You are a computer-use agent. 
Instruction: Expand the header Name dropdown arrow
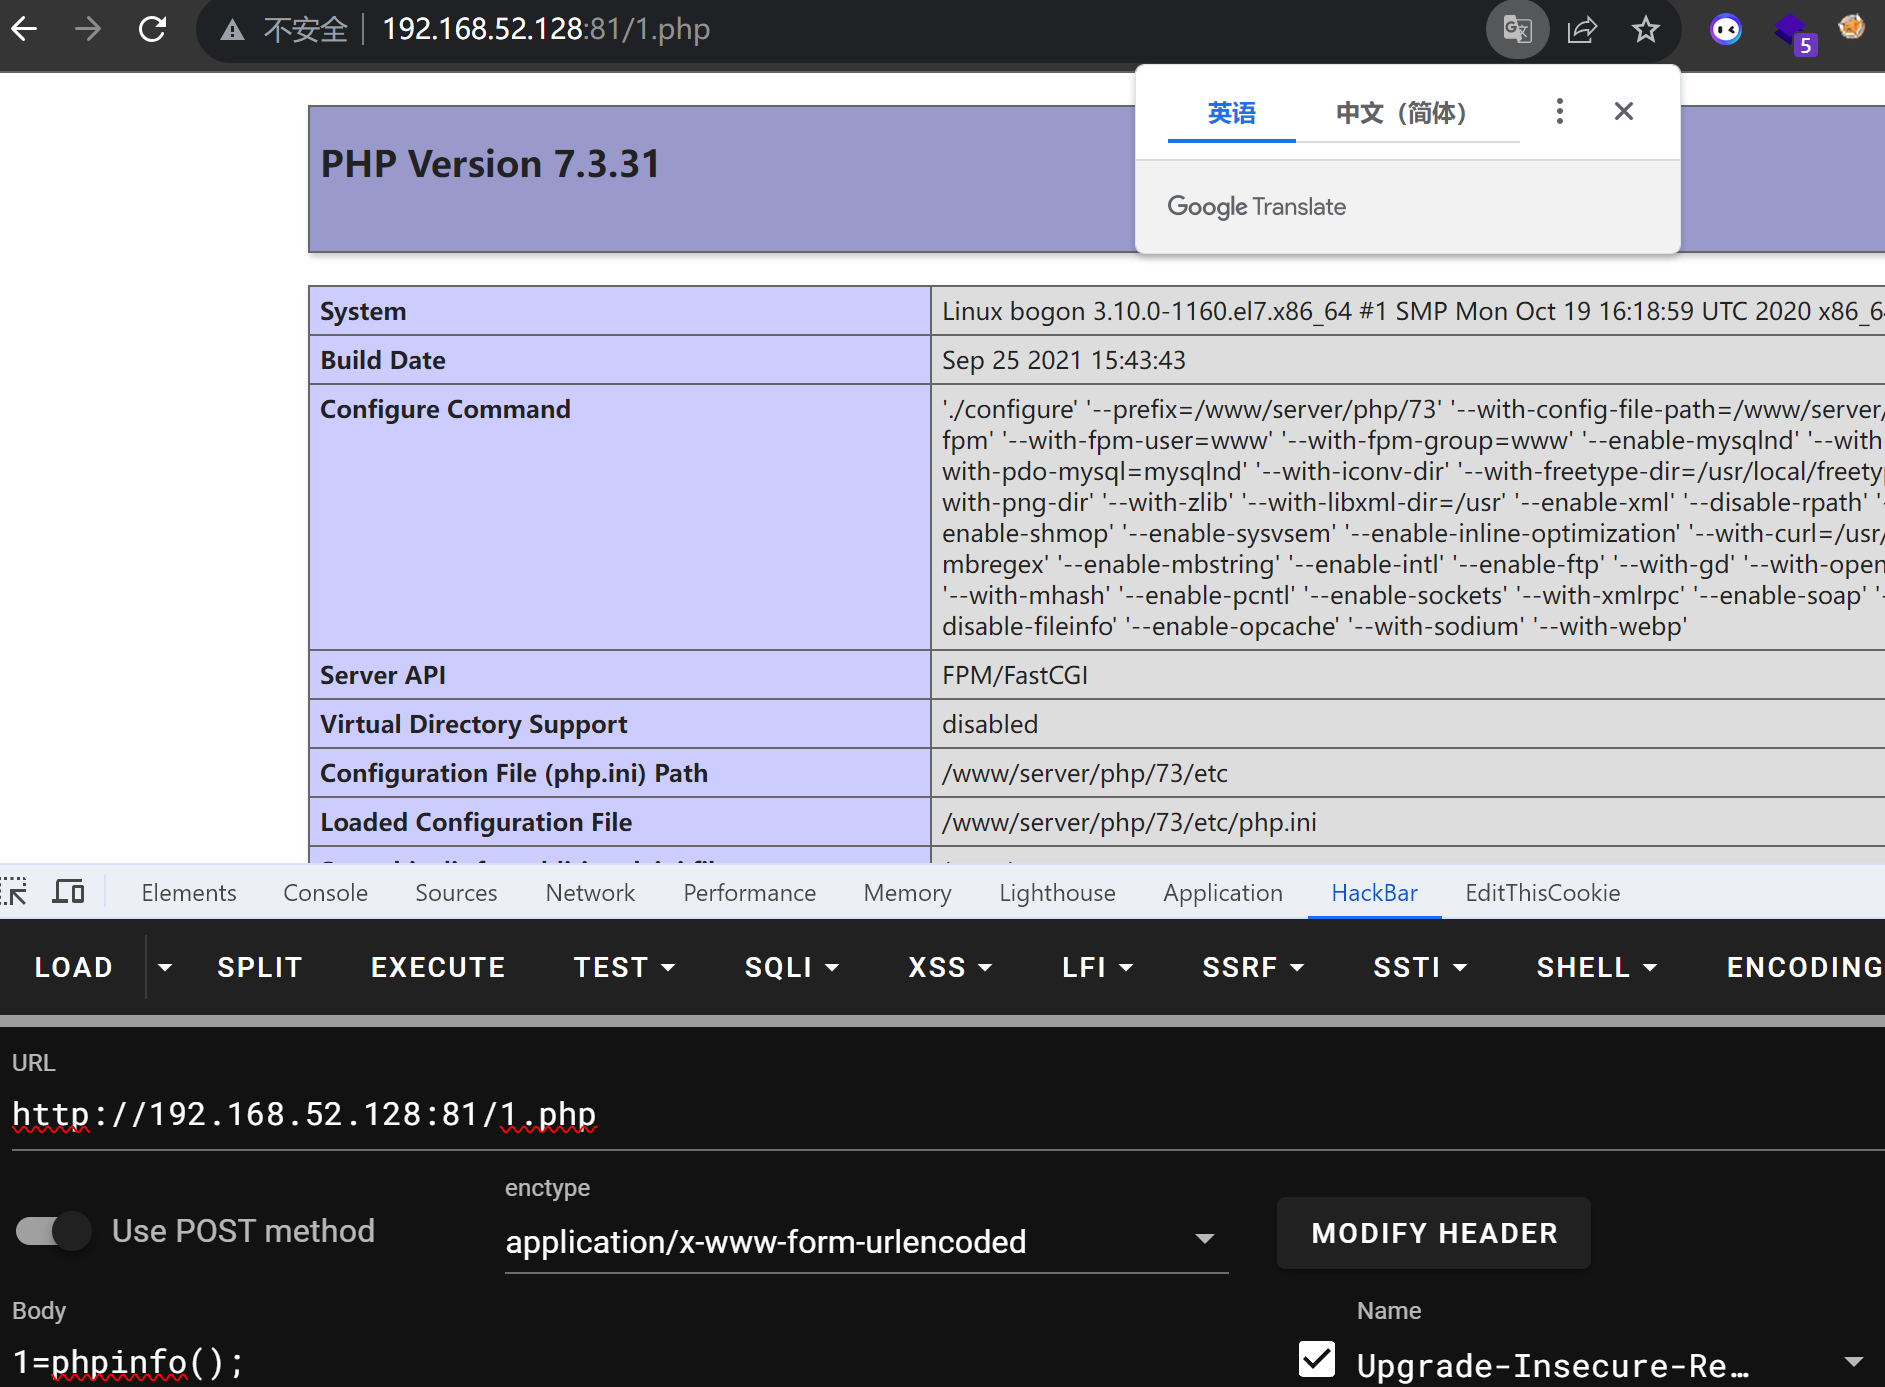click(x=1853, y=1362)
